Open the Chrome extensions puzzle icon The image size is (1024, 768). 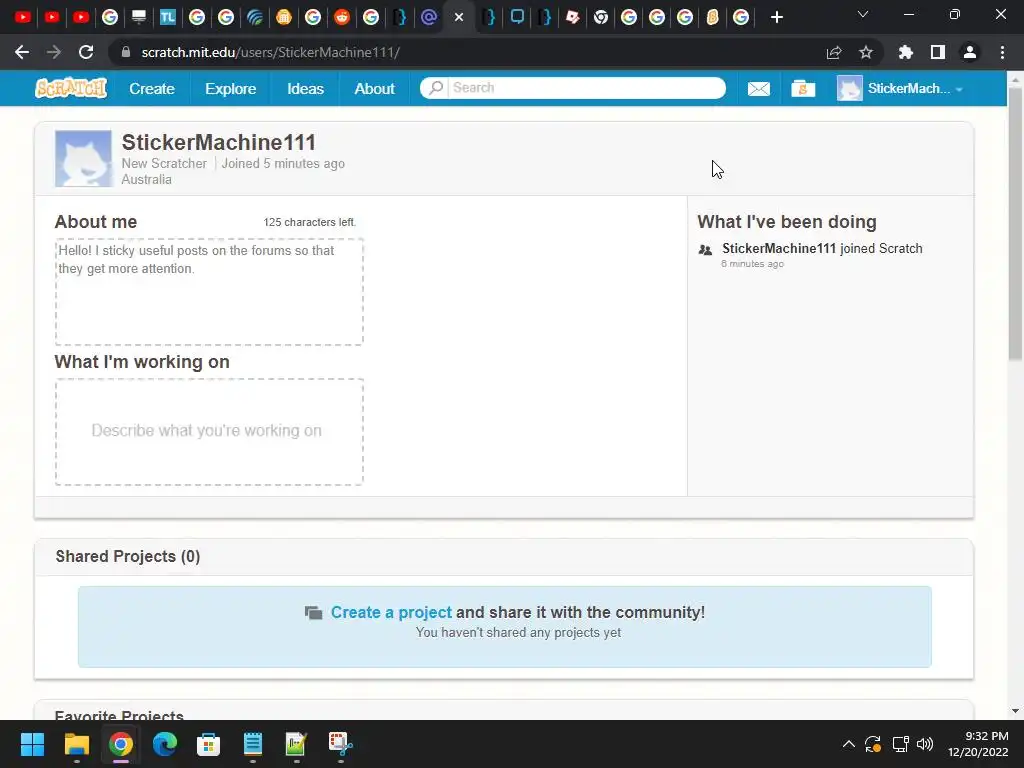[x=906, y=52]
